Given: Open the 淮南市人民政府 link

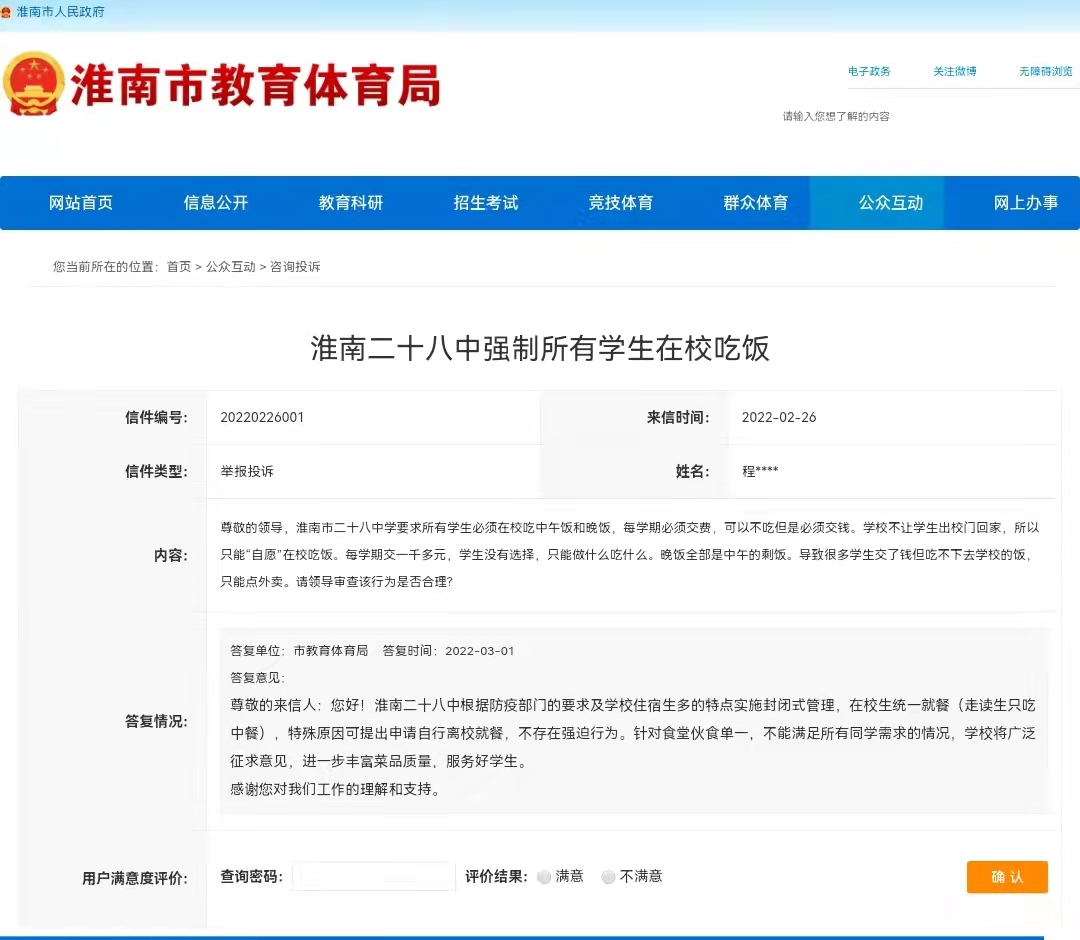Looking at the screenshot, I should coord(60,12).
